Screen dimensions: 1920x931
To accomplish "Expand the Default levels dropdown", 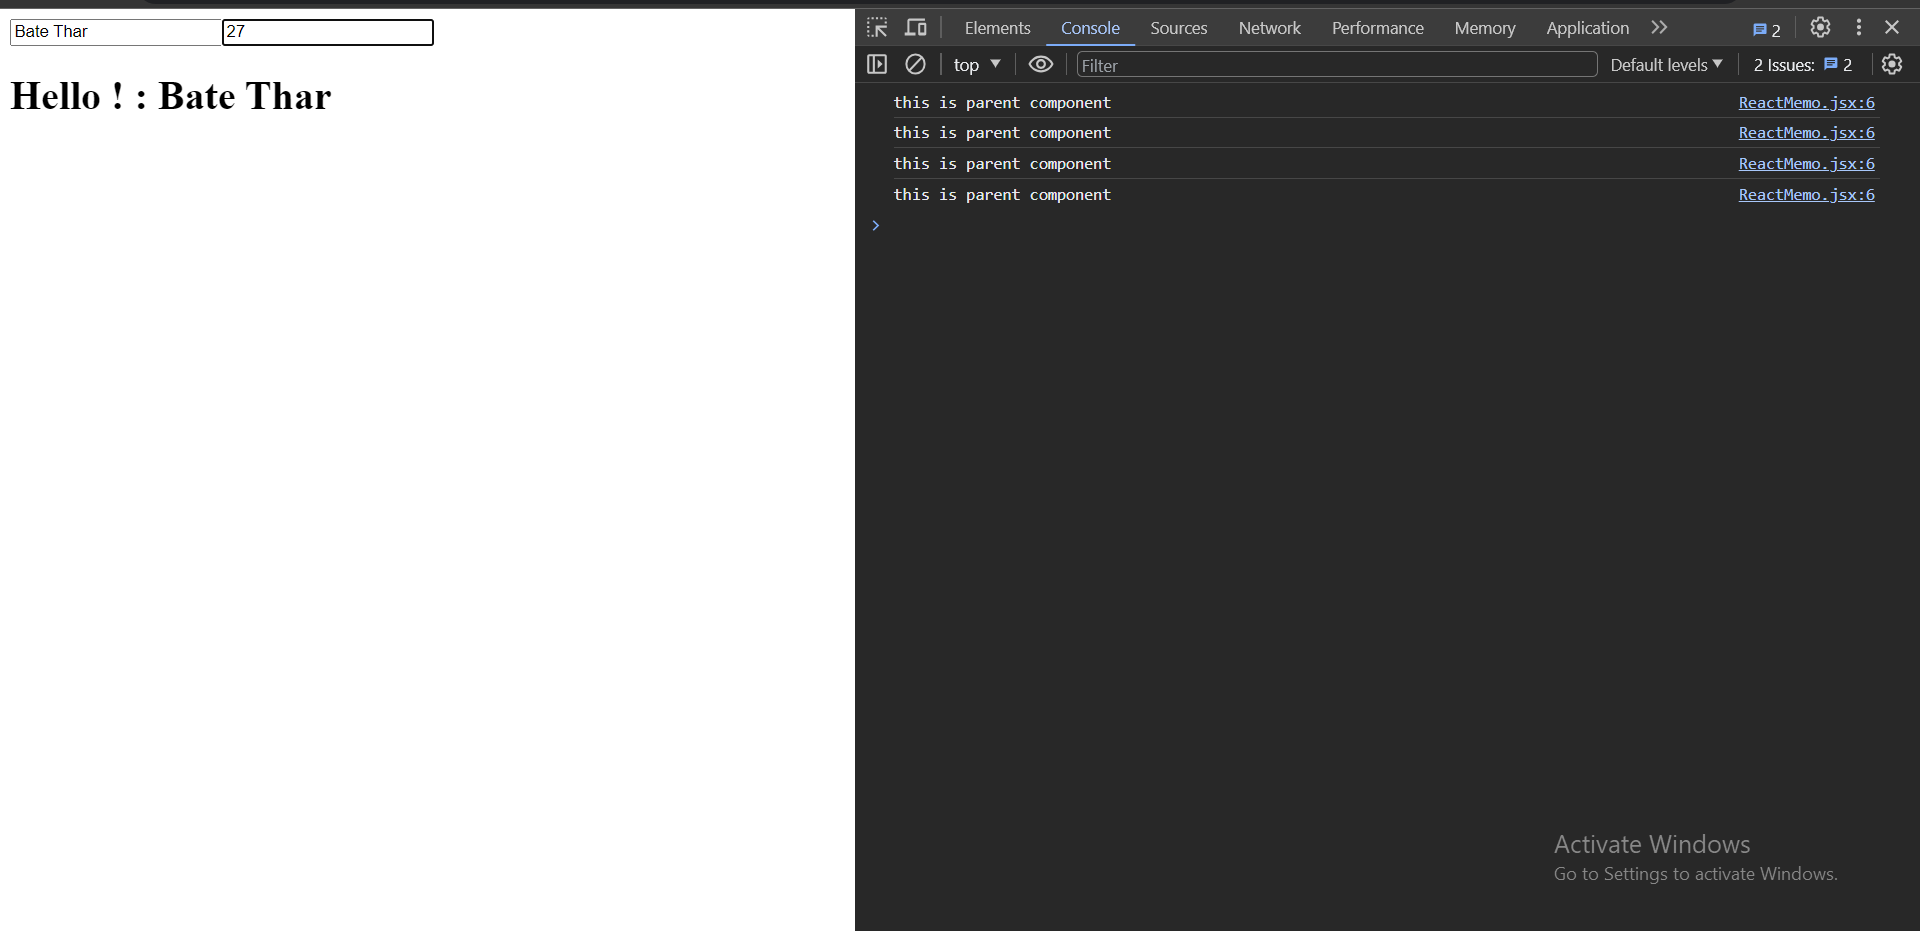I will 1665,65.
